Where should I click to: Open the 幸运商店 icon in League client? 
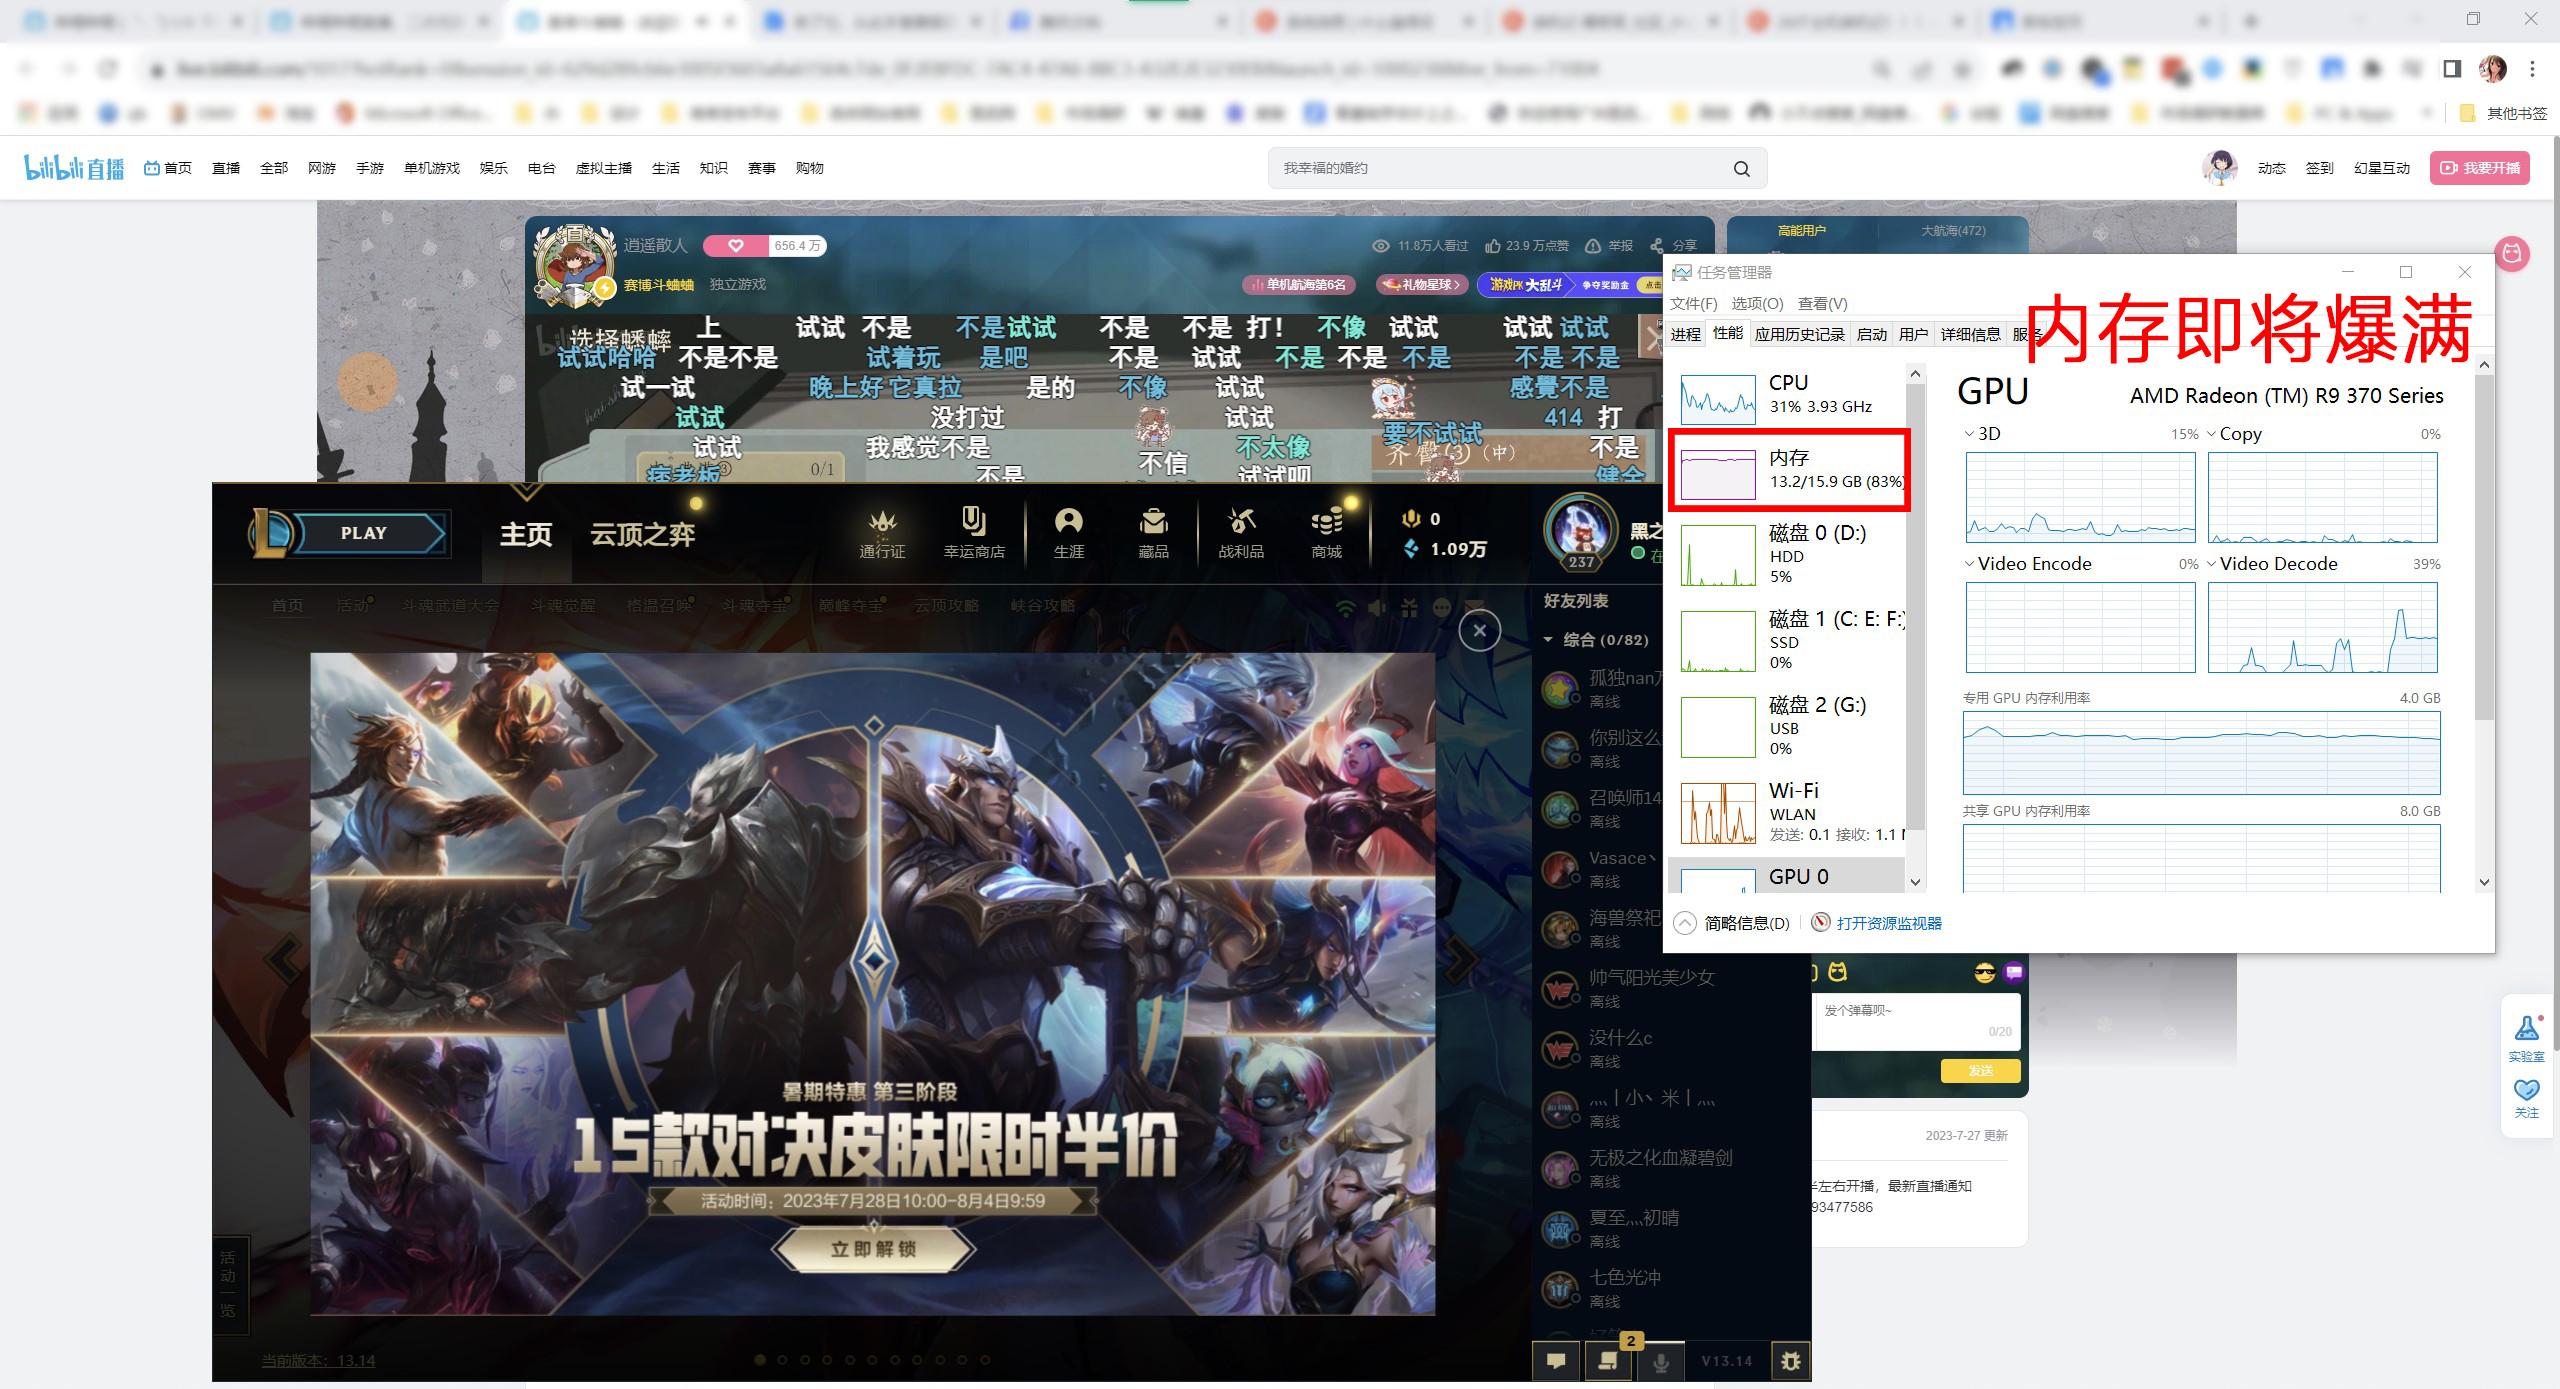[974, 532]
